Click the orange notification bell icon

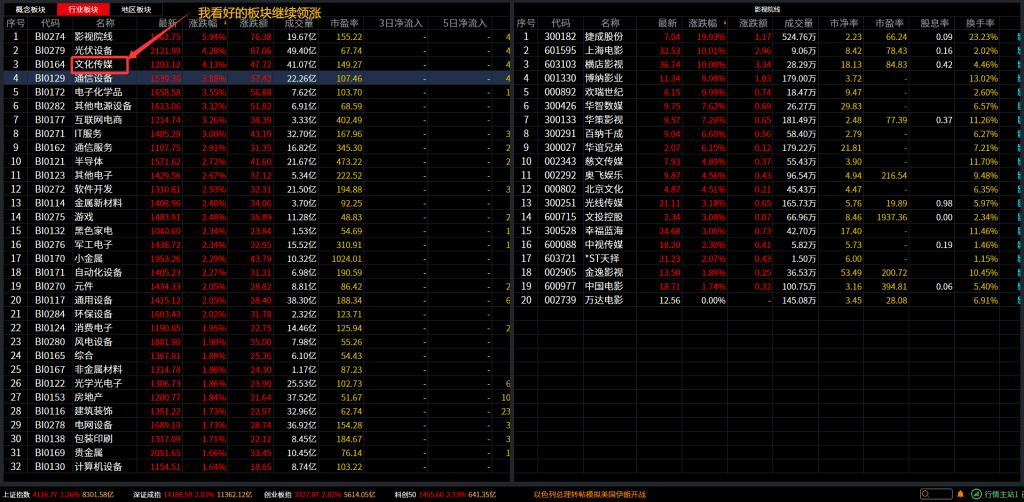point(960,494)
